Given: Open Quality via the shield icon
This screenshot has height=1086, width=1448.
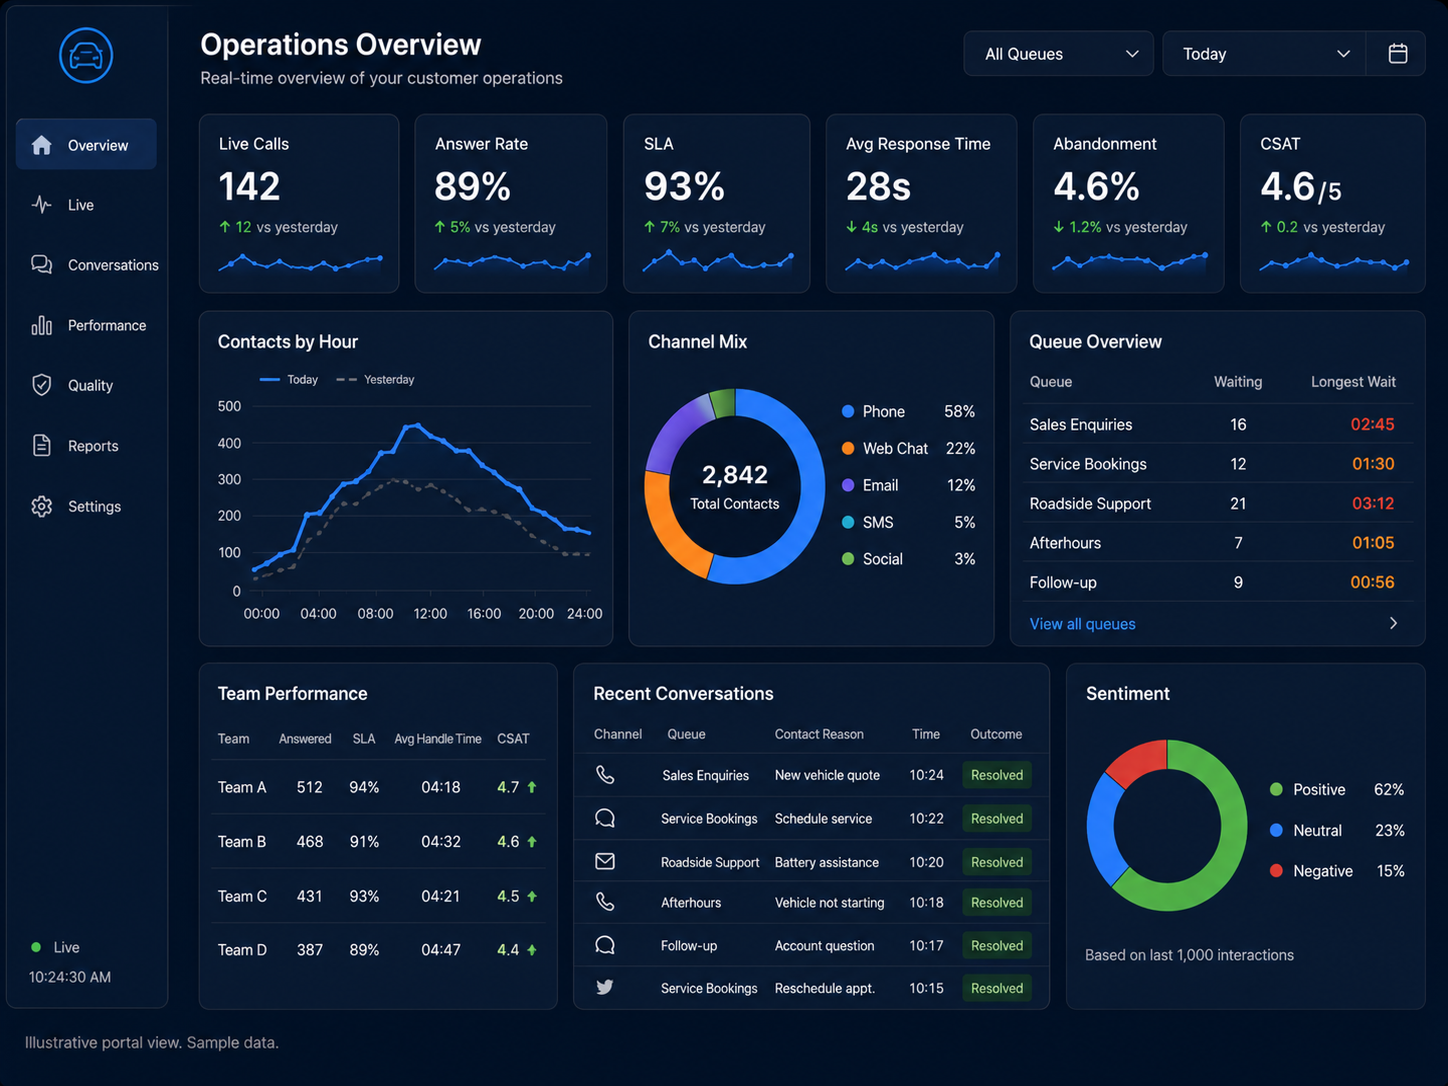Looking at the screenshot, I should click(41, 385).
